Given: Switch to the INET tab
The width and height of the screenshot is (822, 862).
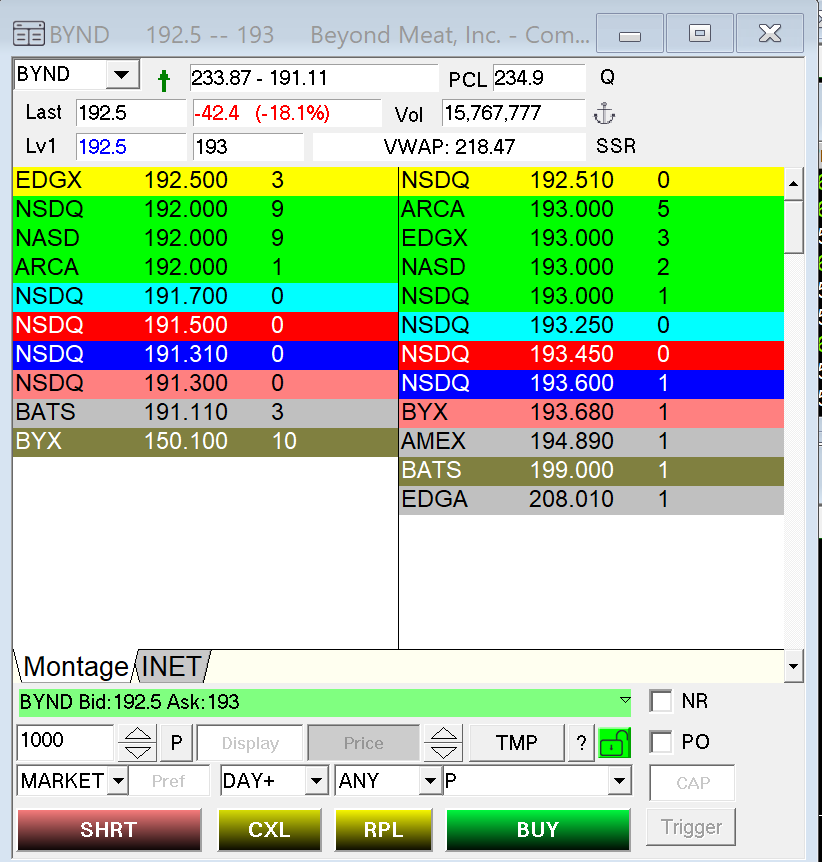Looking at the screenshot, I should pos(171,666).
